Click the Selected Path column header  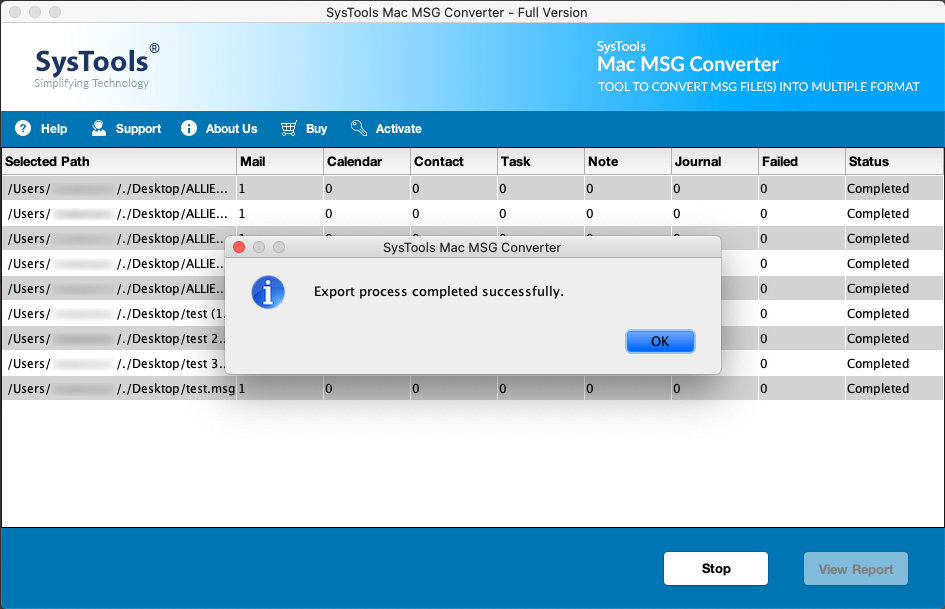click(x=119, y=162)
